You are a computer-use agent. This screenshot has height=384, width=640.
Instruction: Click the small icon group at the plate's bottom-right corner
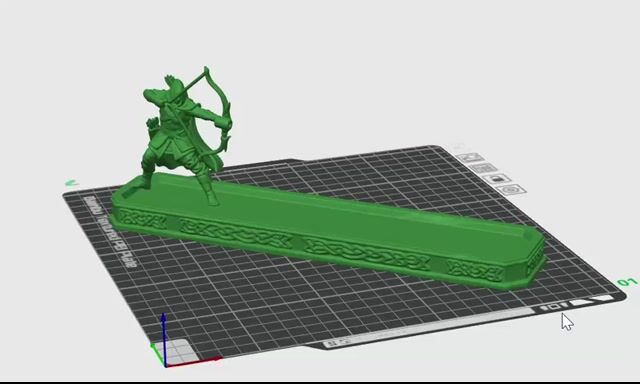577,302
